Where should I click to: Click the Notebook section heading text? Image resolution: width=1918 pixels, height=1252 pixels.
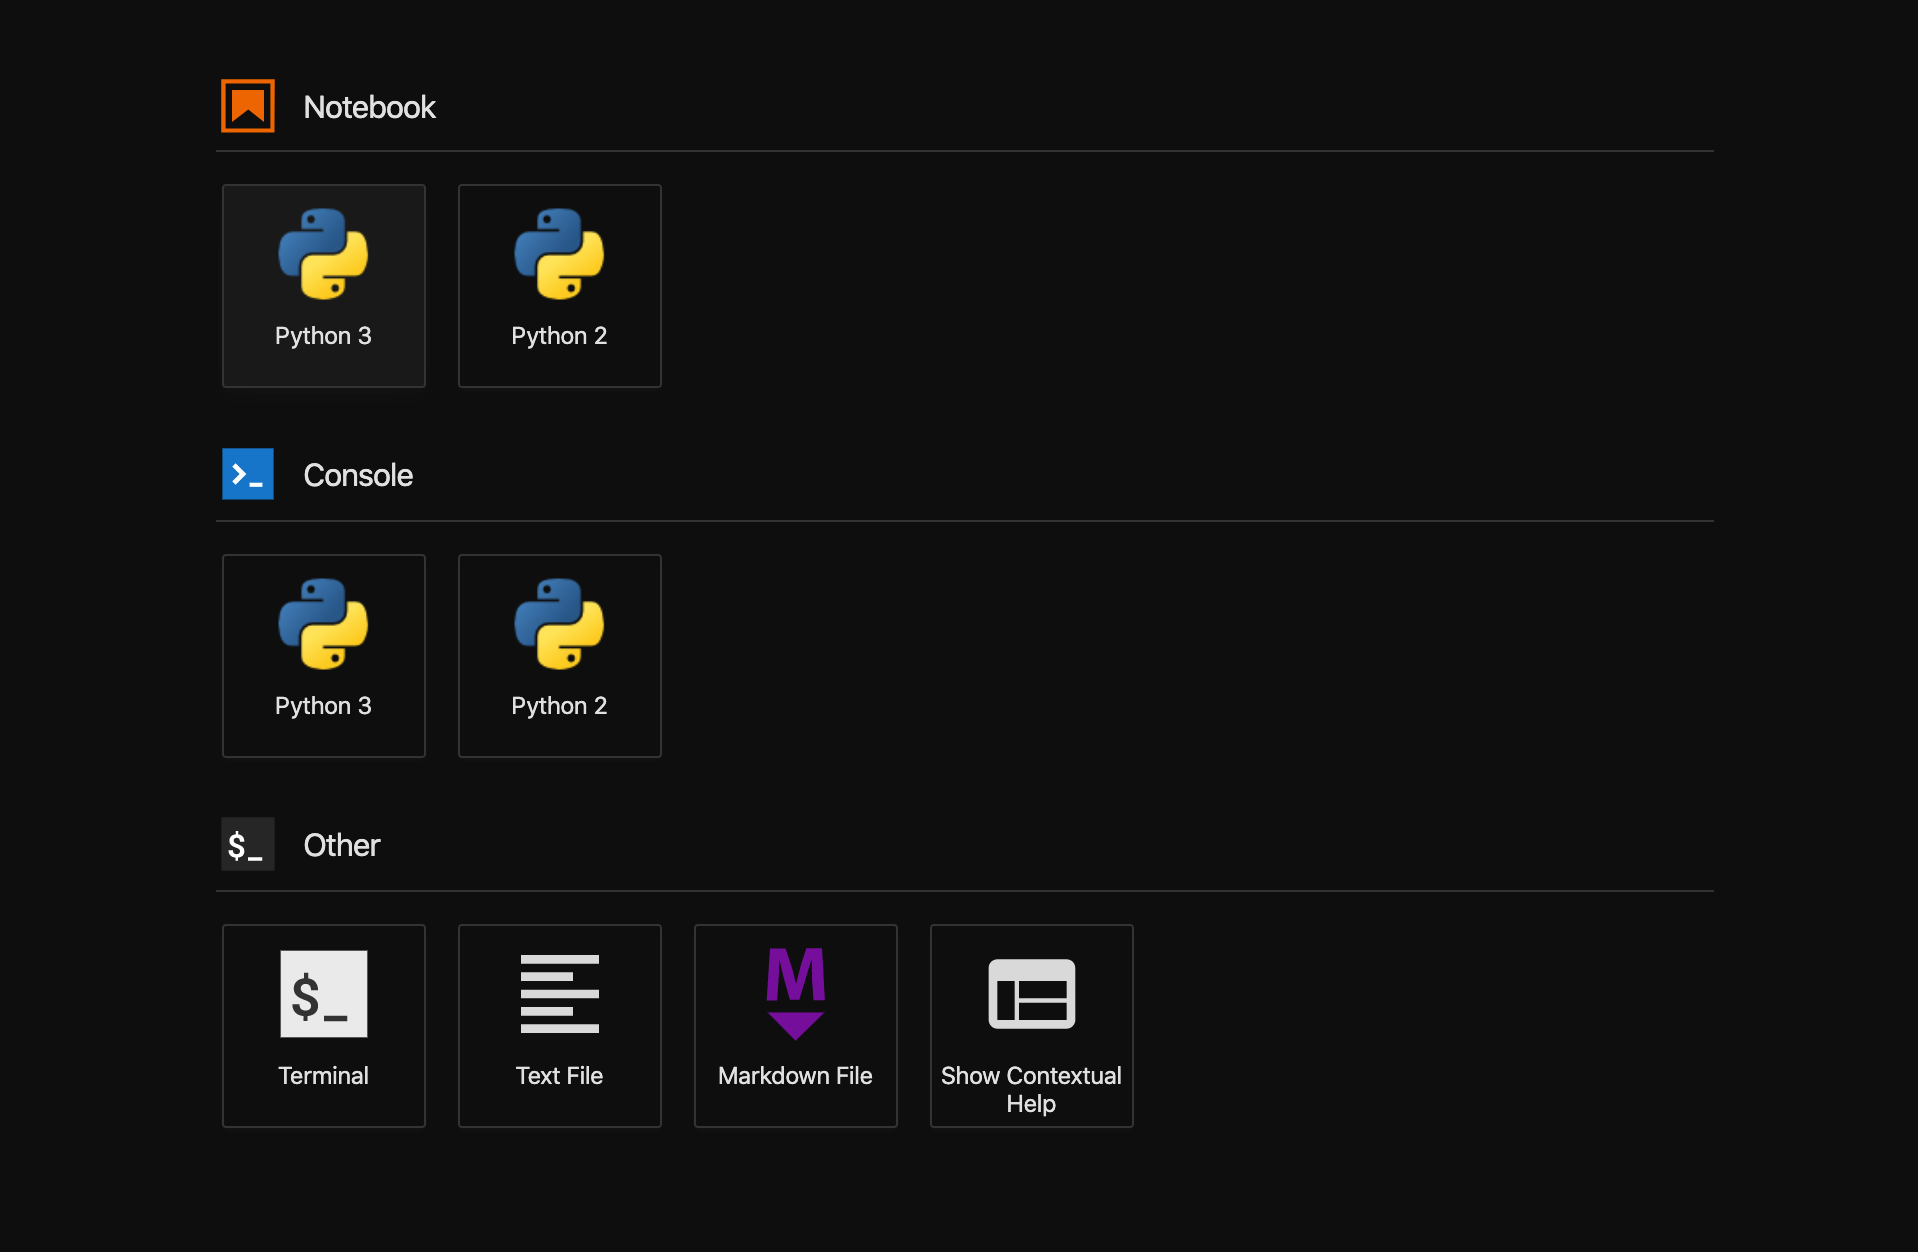(x=369, y=107)
